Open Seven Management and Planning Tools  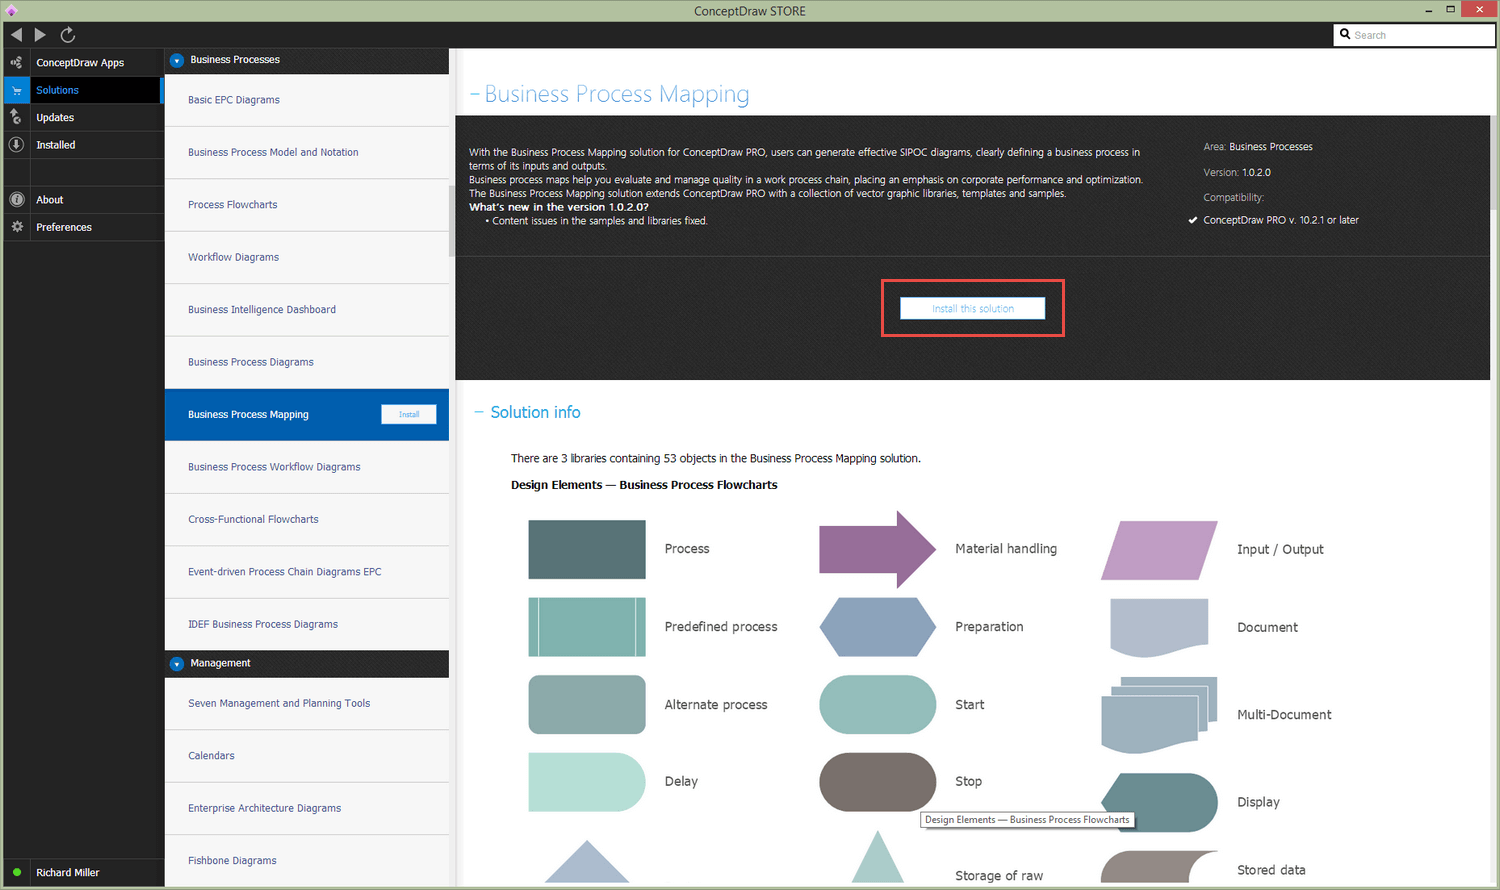[307, 703]
